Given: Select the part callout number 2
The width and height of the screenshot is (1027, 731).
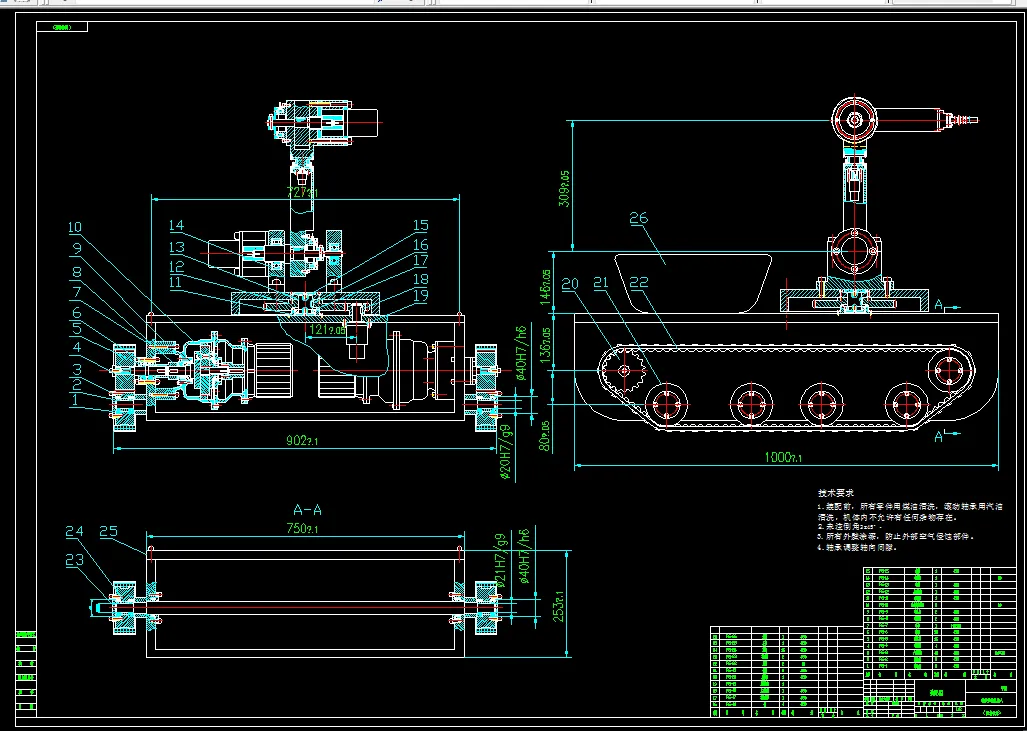Looking at the screenshot, I should click(x=76, y=384).
